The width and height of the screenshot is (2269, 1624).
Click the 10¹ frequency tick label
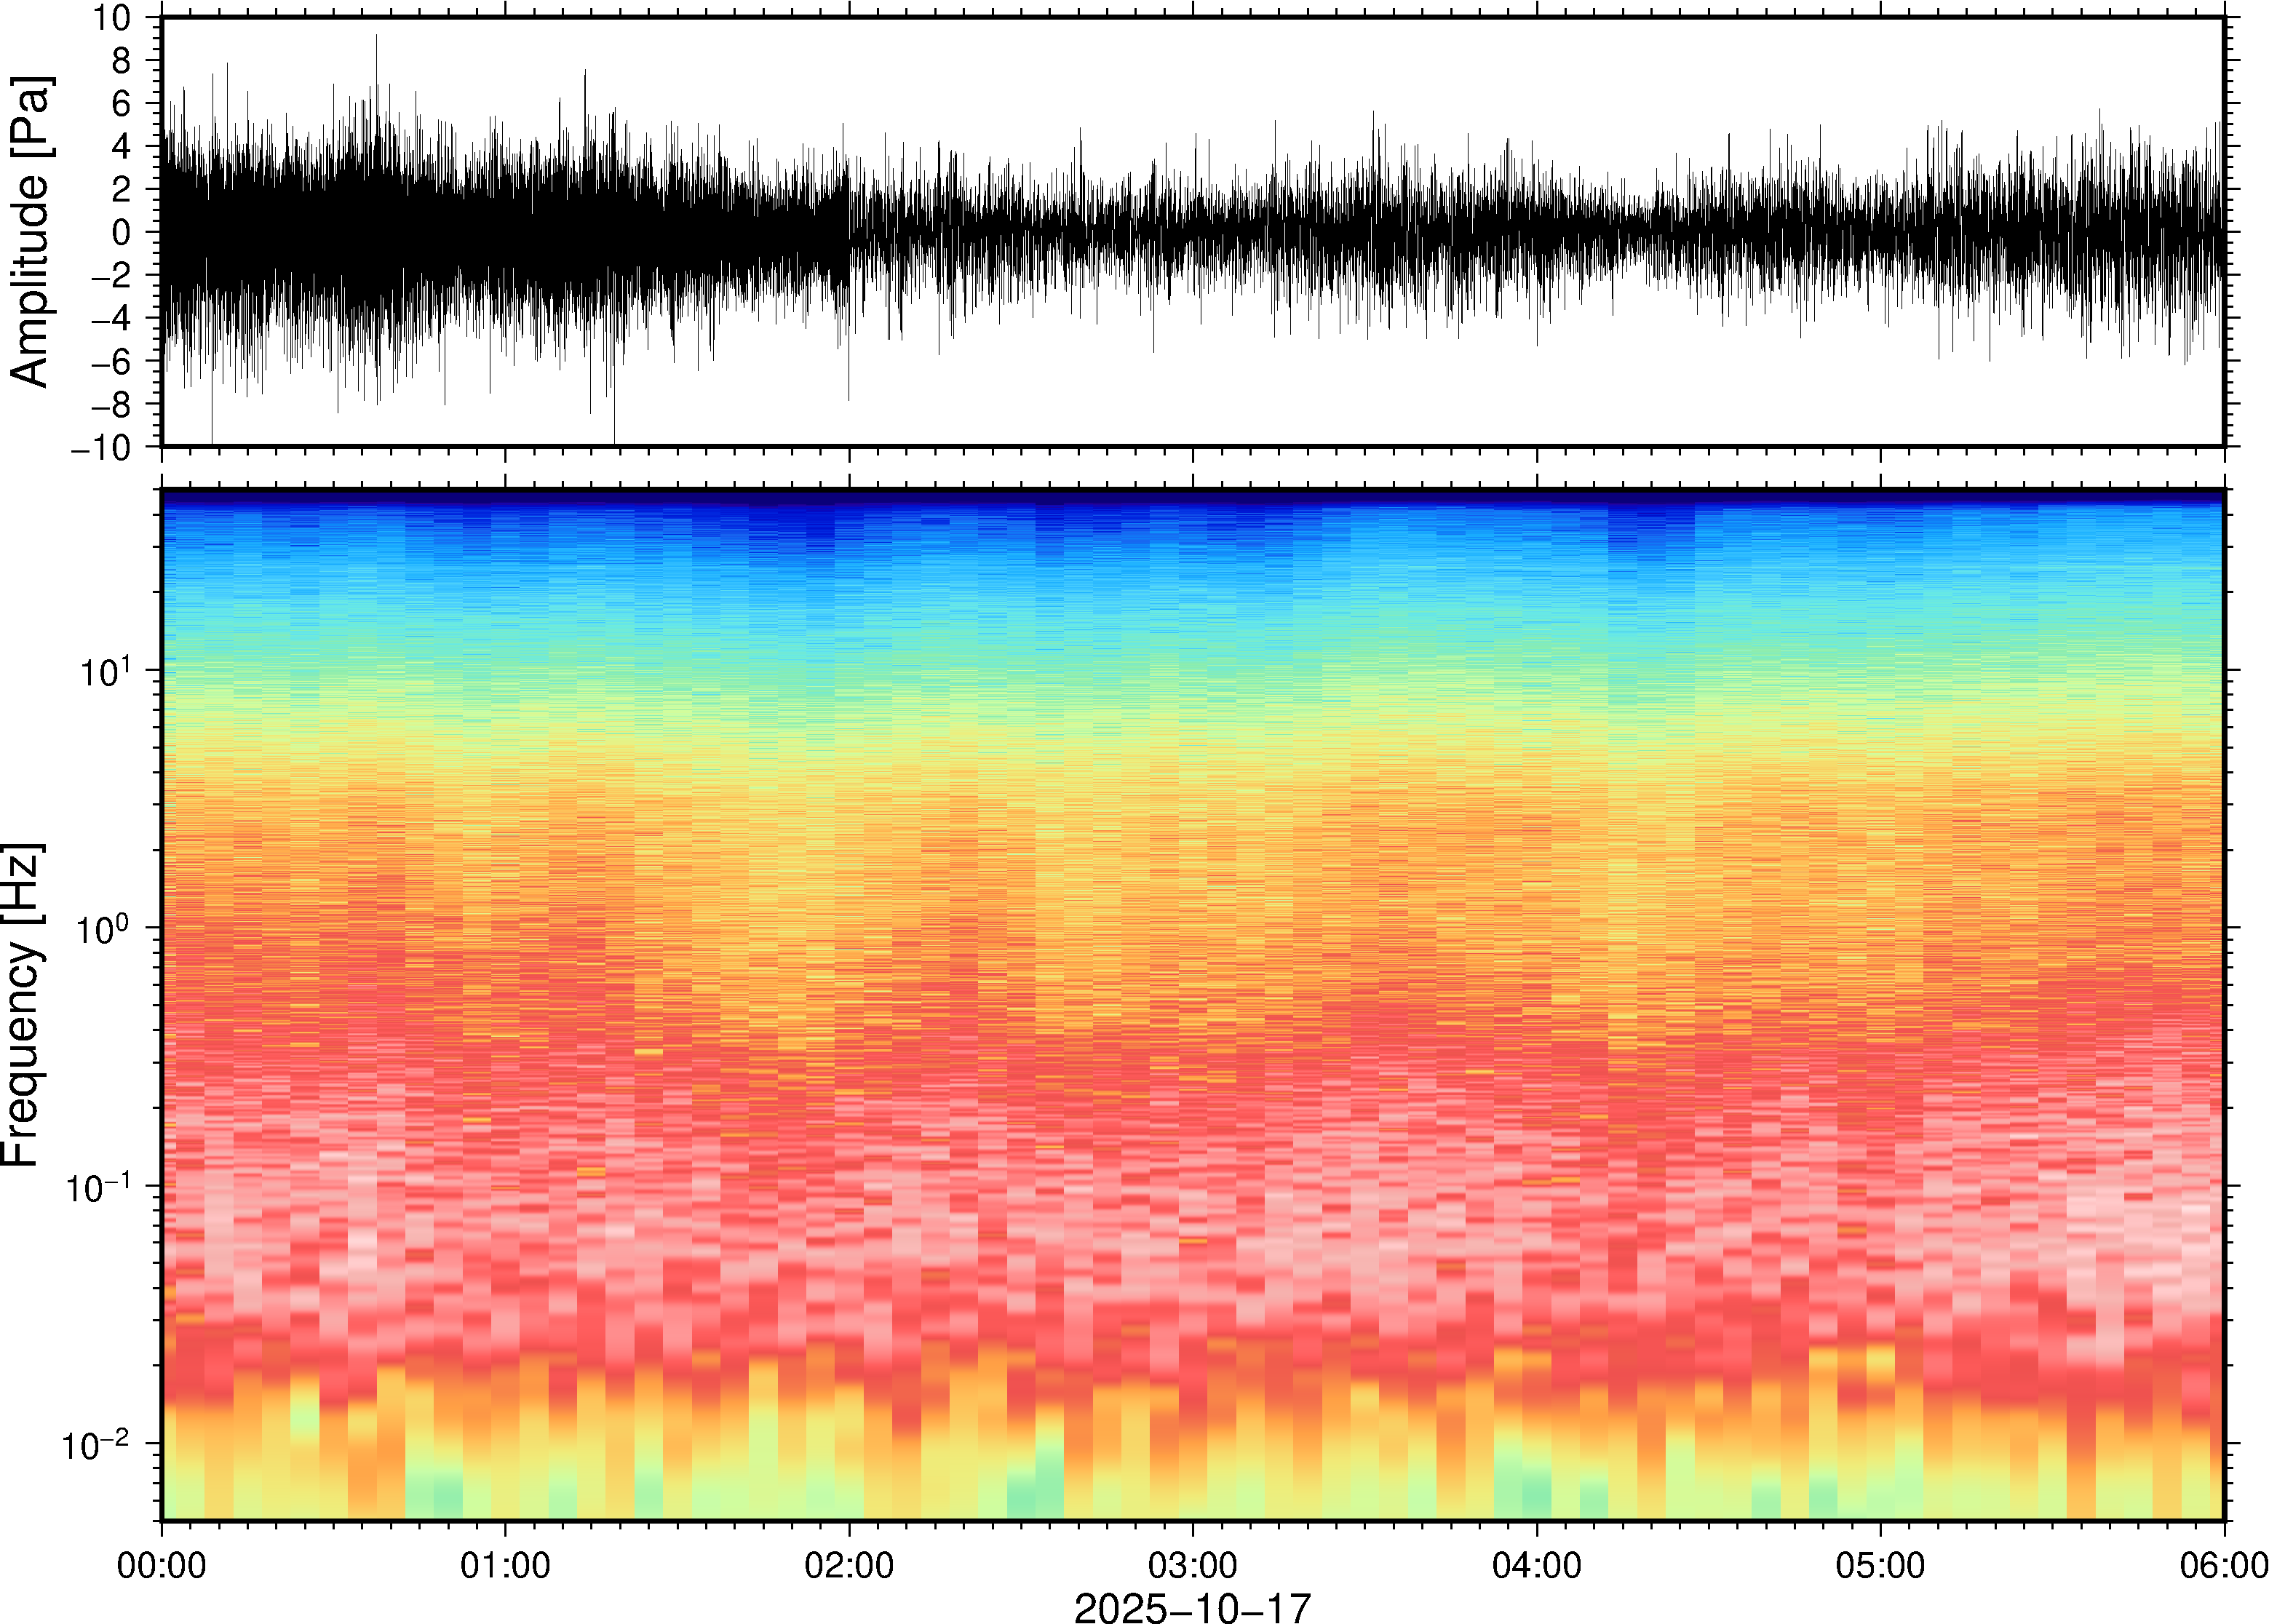pyautogui.click(x=104, y=670)
